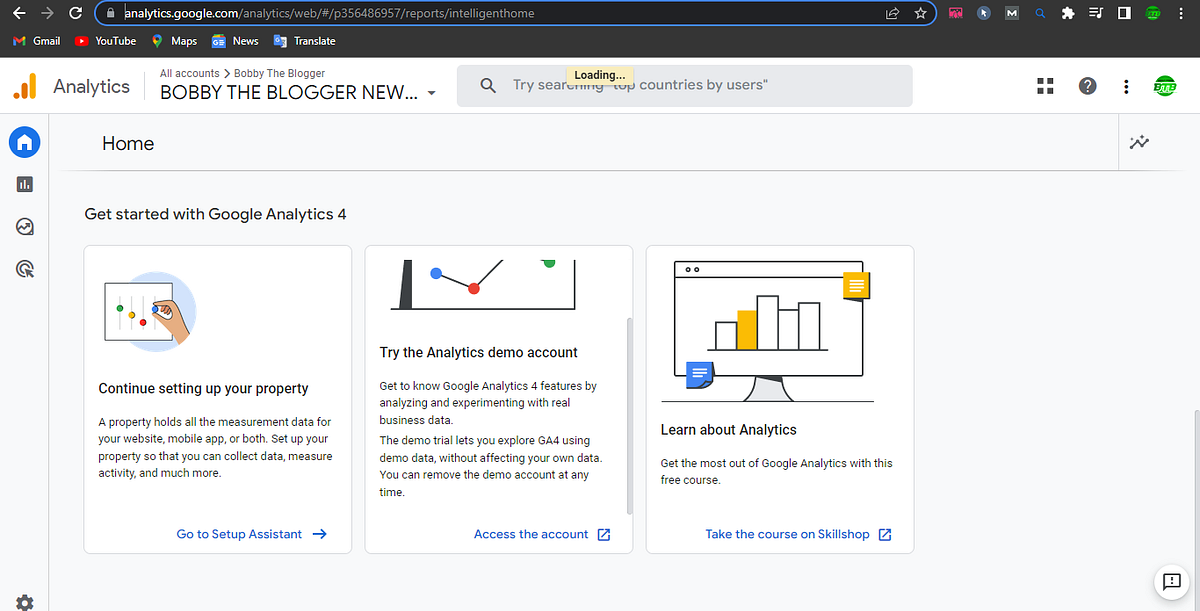Open the YouTube bookmark

(x=105, y=41)
